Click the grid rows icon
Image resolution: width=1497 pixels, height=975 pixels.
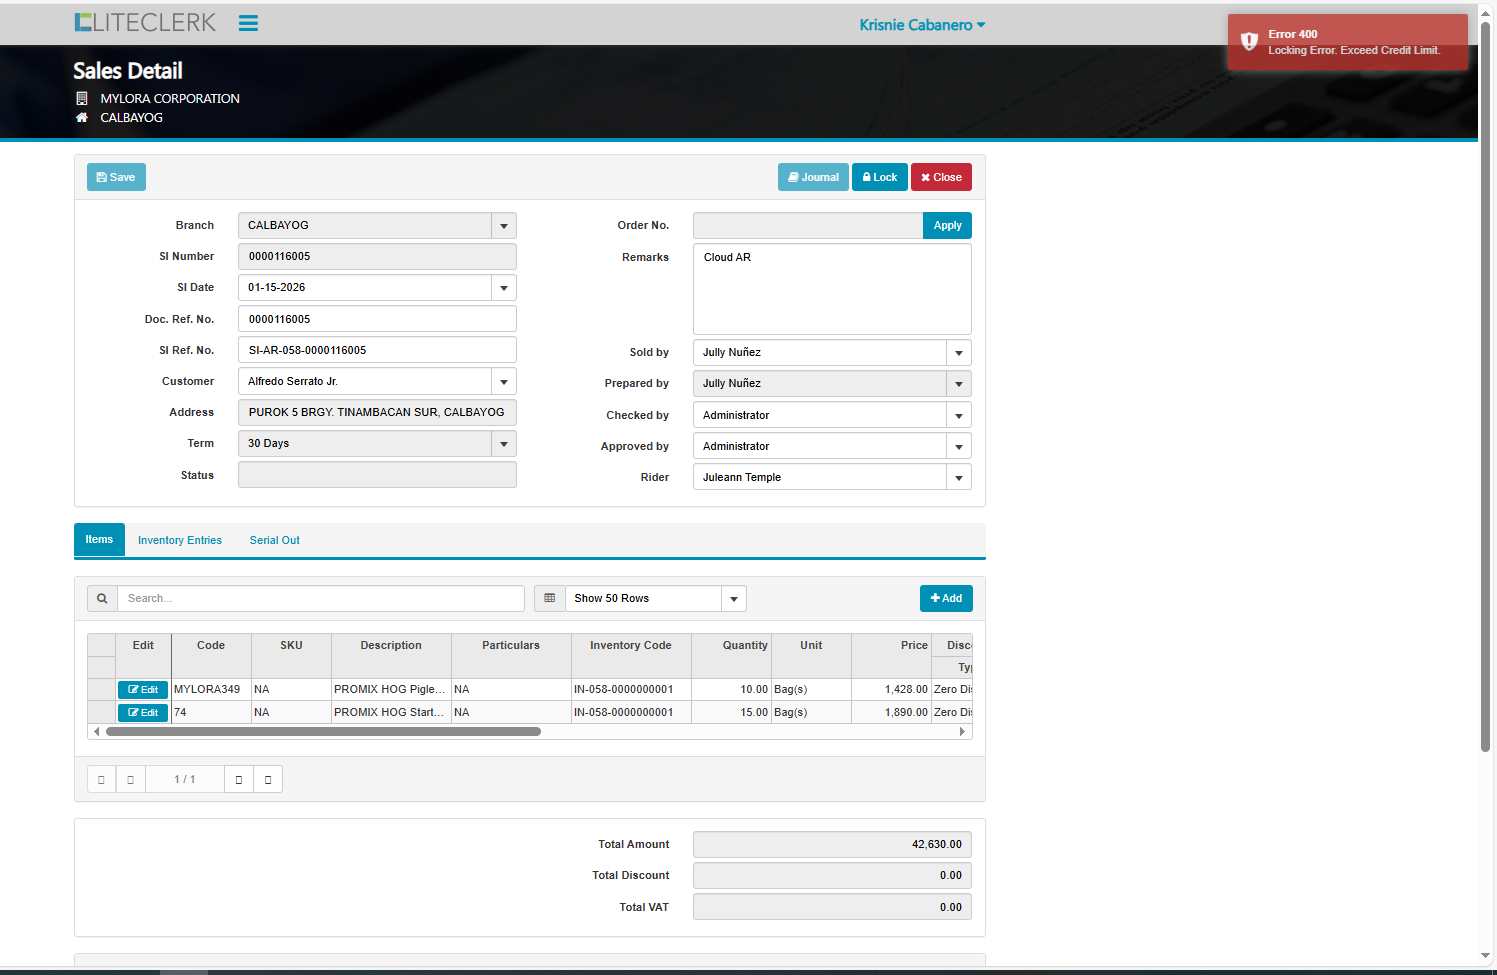pos(549,598)
